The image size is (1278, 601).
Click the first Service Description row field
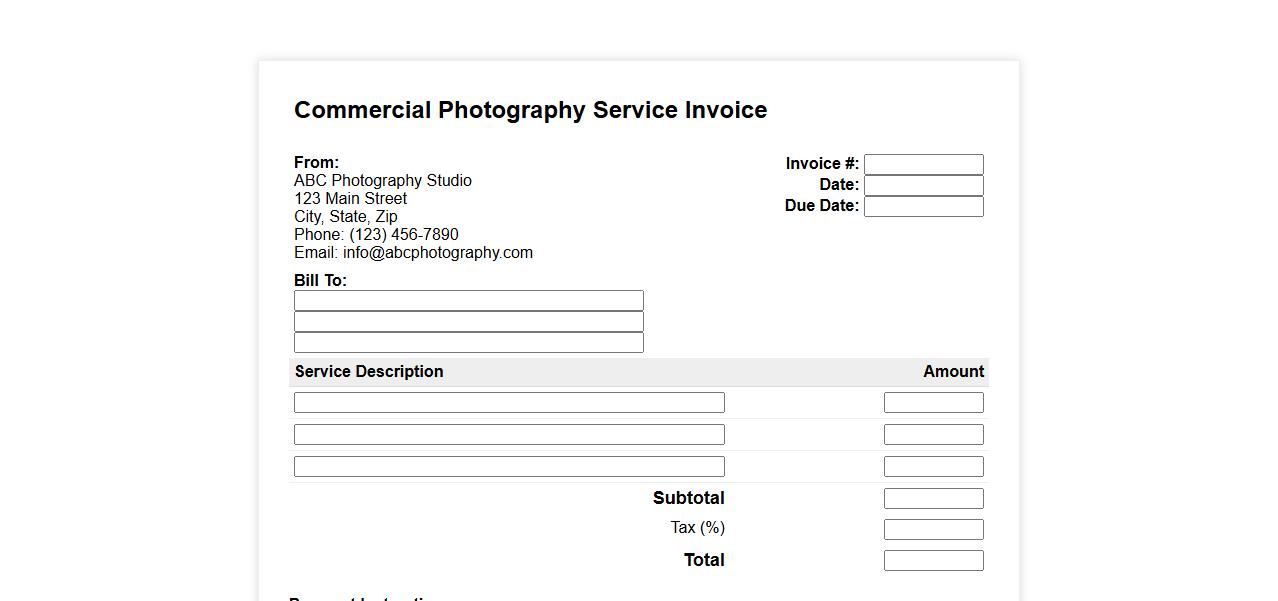[509, 402]
